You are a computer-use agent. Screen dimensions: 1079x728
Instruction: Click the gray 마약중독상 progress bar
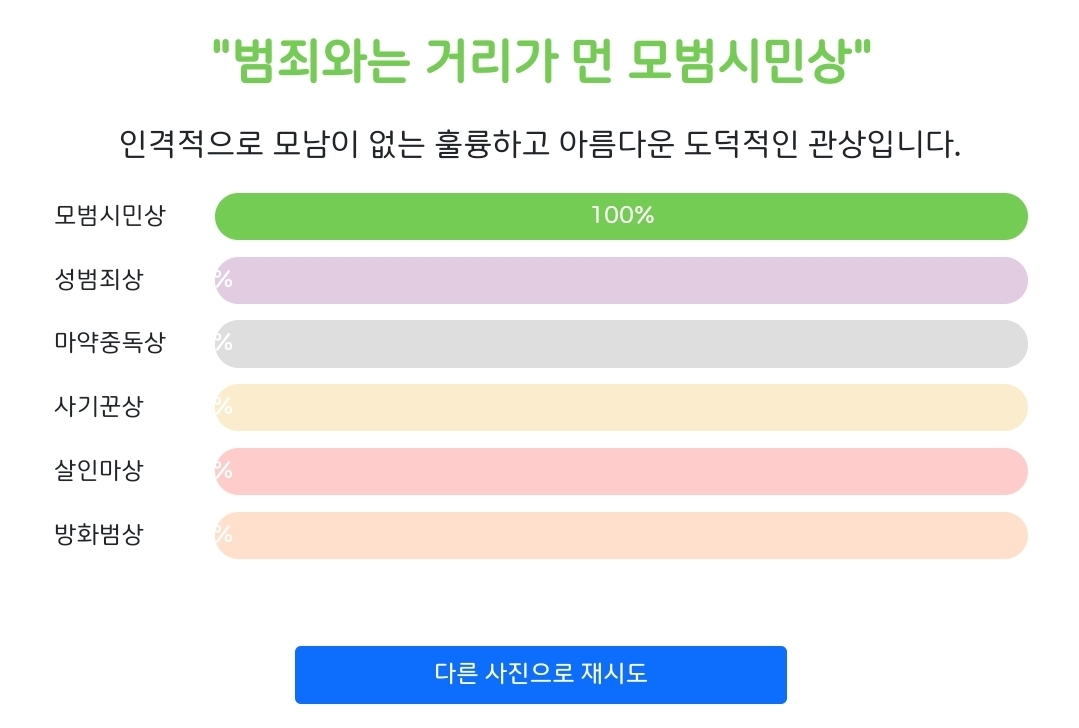point(621,343)
